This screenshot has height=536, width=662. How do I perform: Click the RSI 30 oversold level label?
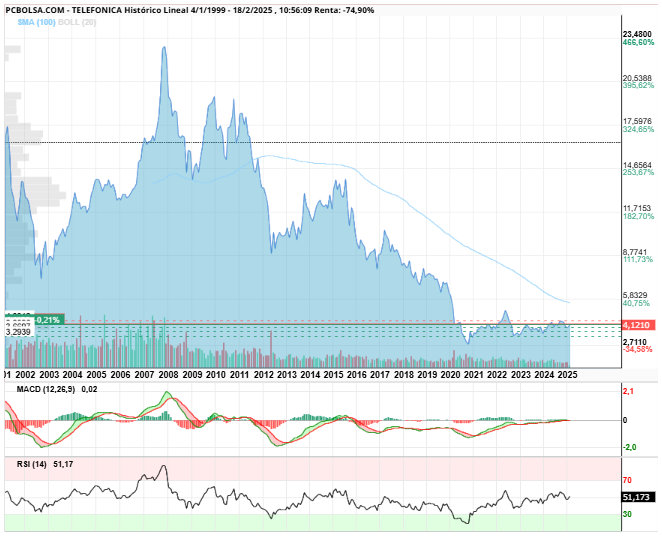(x=627, y=514)
